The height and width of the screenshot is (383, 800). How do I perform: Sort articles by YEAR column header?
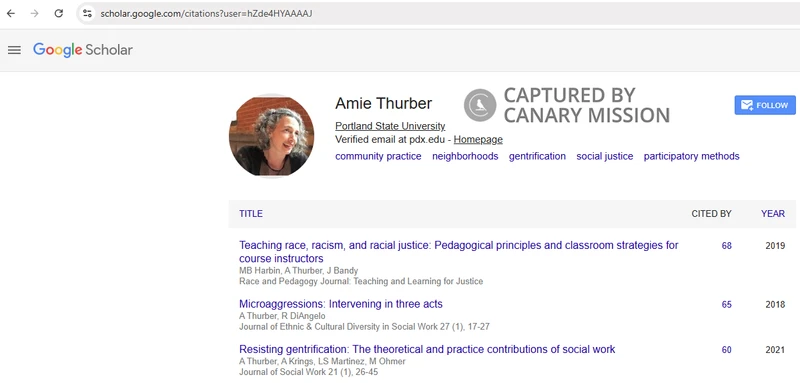pos(773,214)
